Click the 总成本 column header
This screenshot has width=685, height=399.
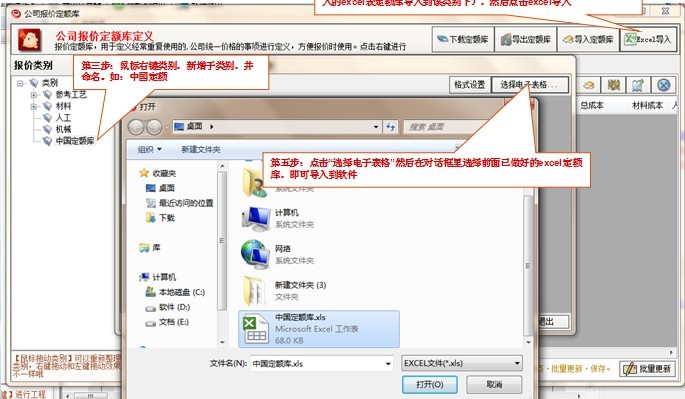pos(592,105)
